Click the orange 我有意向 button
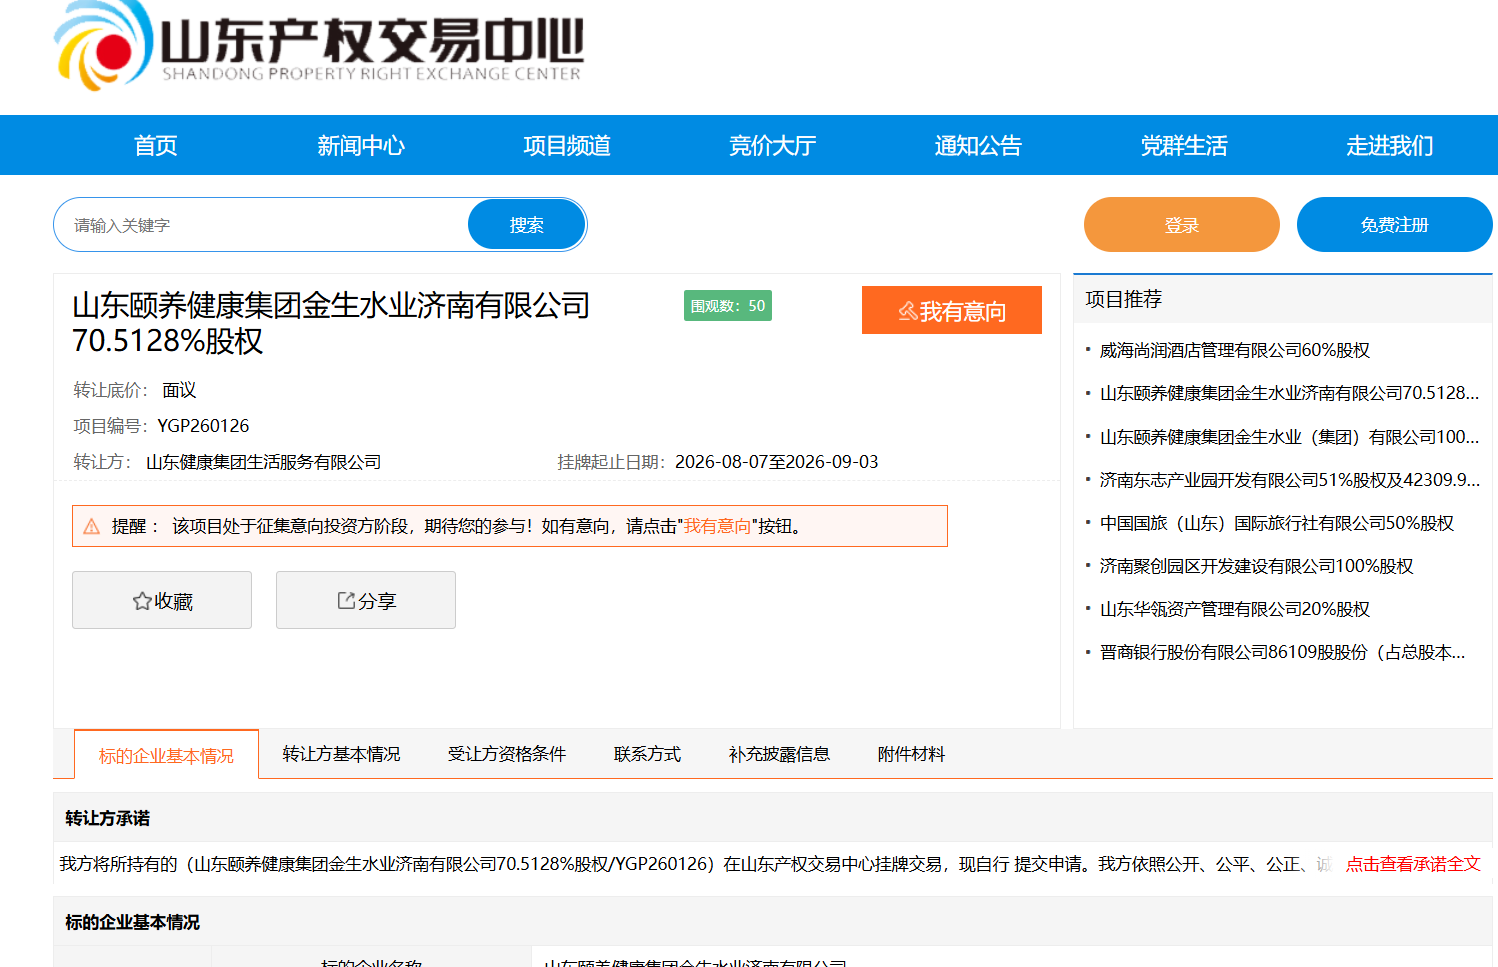The width and height of the screenshot is (1498, 967). (x=952, y=310)
